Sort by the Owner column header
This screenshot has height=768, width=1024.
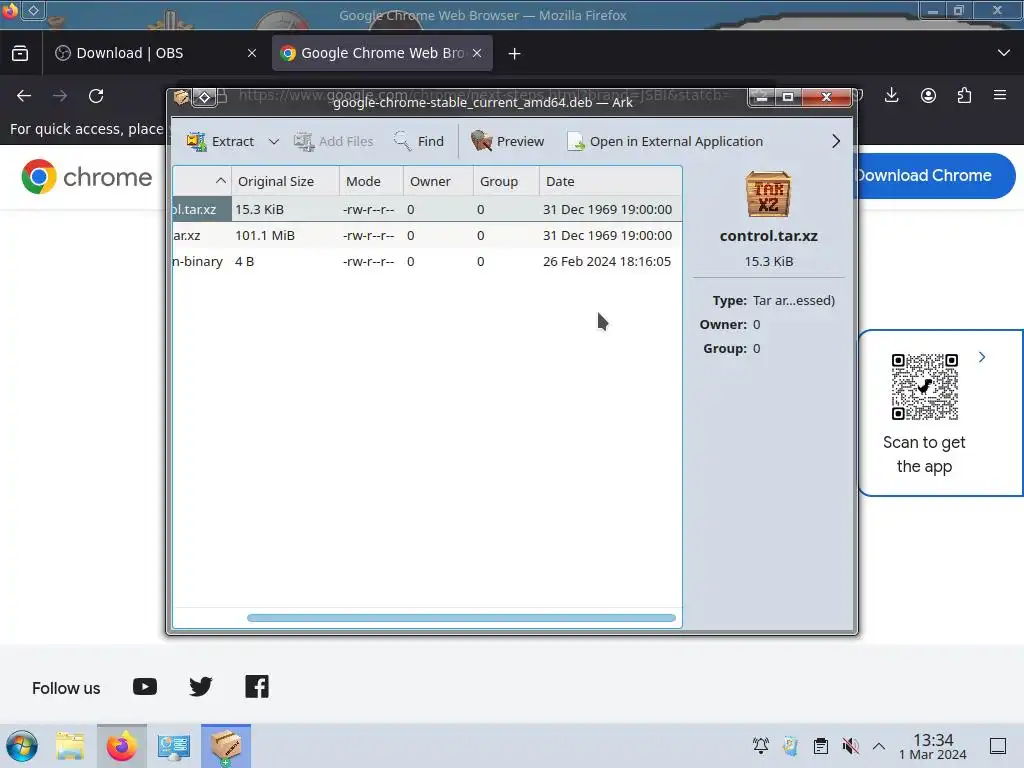click(438, 181)
